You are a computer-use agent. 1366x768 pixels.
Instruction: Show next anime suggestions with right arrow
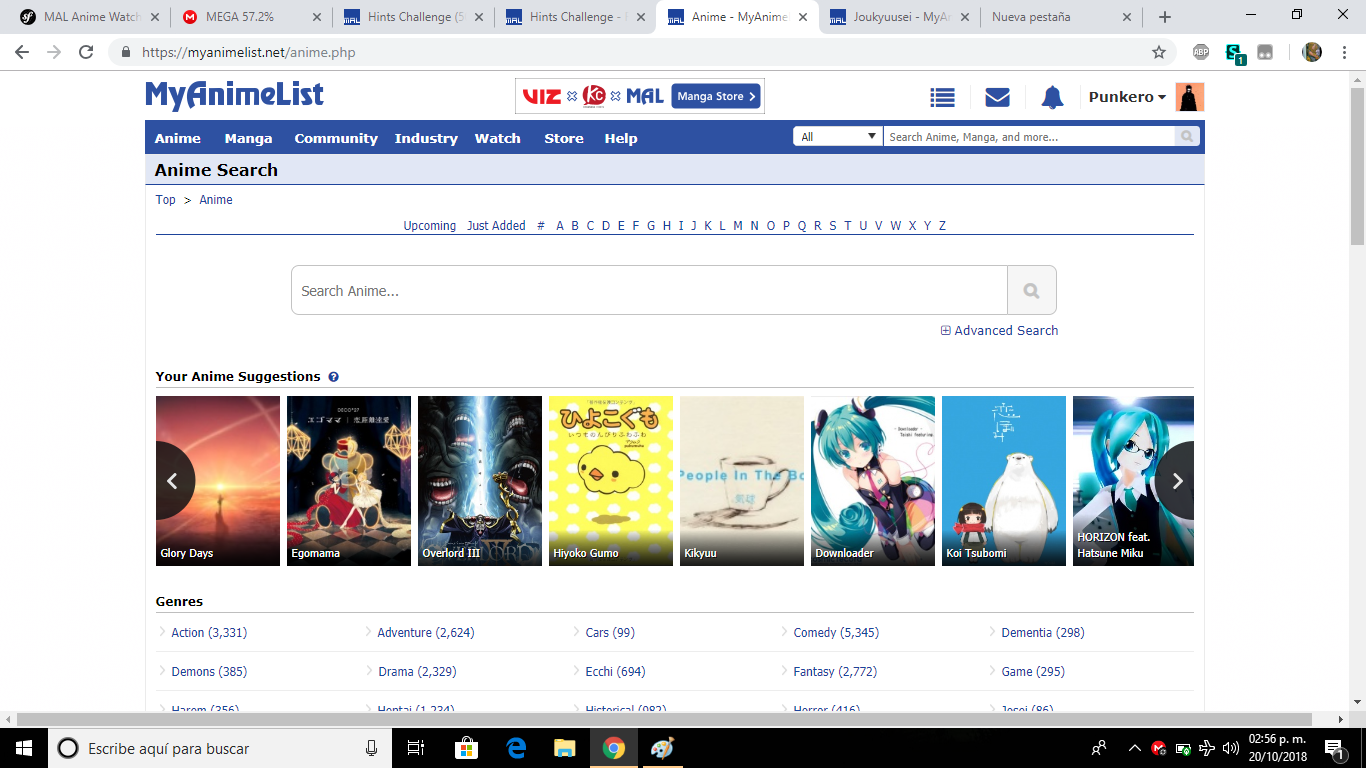click(1177, 481)
